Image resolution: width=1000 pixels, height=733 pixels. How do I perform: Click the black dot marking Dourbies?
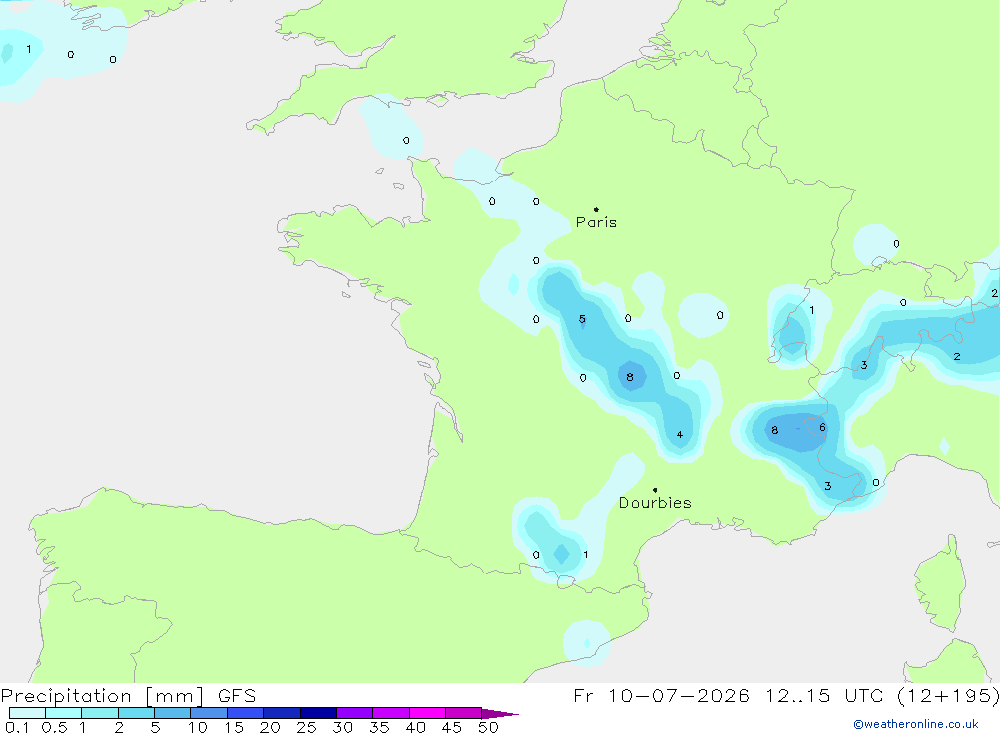655,490
